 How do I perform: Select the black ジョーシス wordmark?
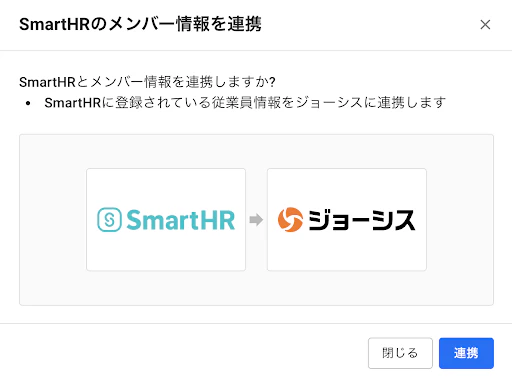pyautogui.click(x=362, y=220)
